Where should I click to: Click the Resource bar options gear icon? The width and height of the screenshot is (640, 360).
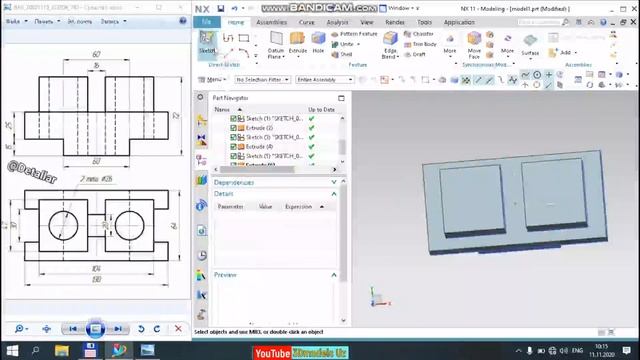200,97
